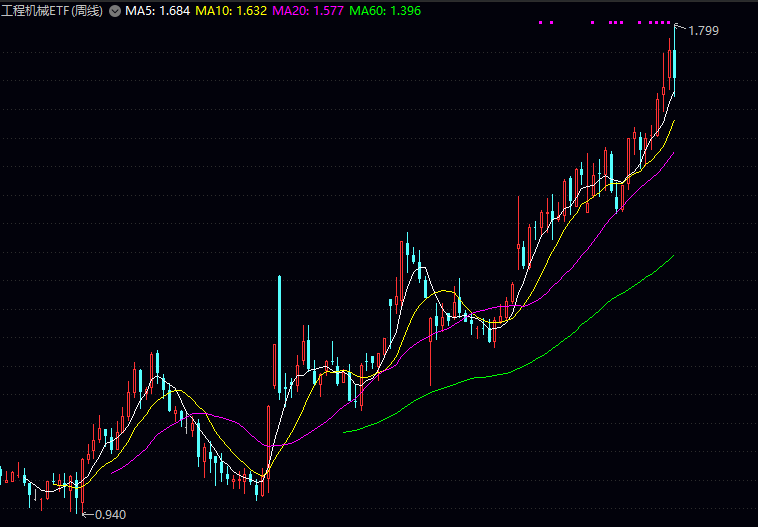Select the yellow MA10 indicator label
Image resolution: width=758 pixels, height=527 pixels.
click(x=229, y=10)
